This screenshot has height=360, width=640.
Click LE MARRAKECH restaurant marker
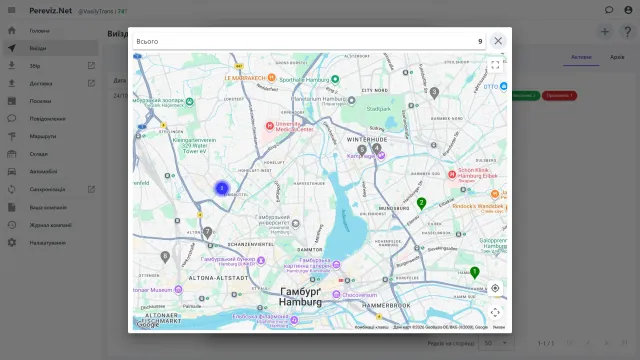[x=271, y=77]
